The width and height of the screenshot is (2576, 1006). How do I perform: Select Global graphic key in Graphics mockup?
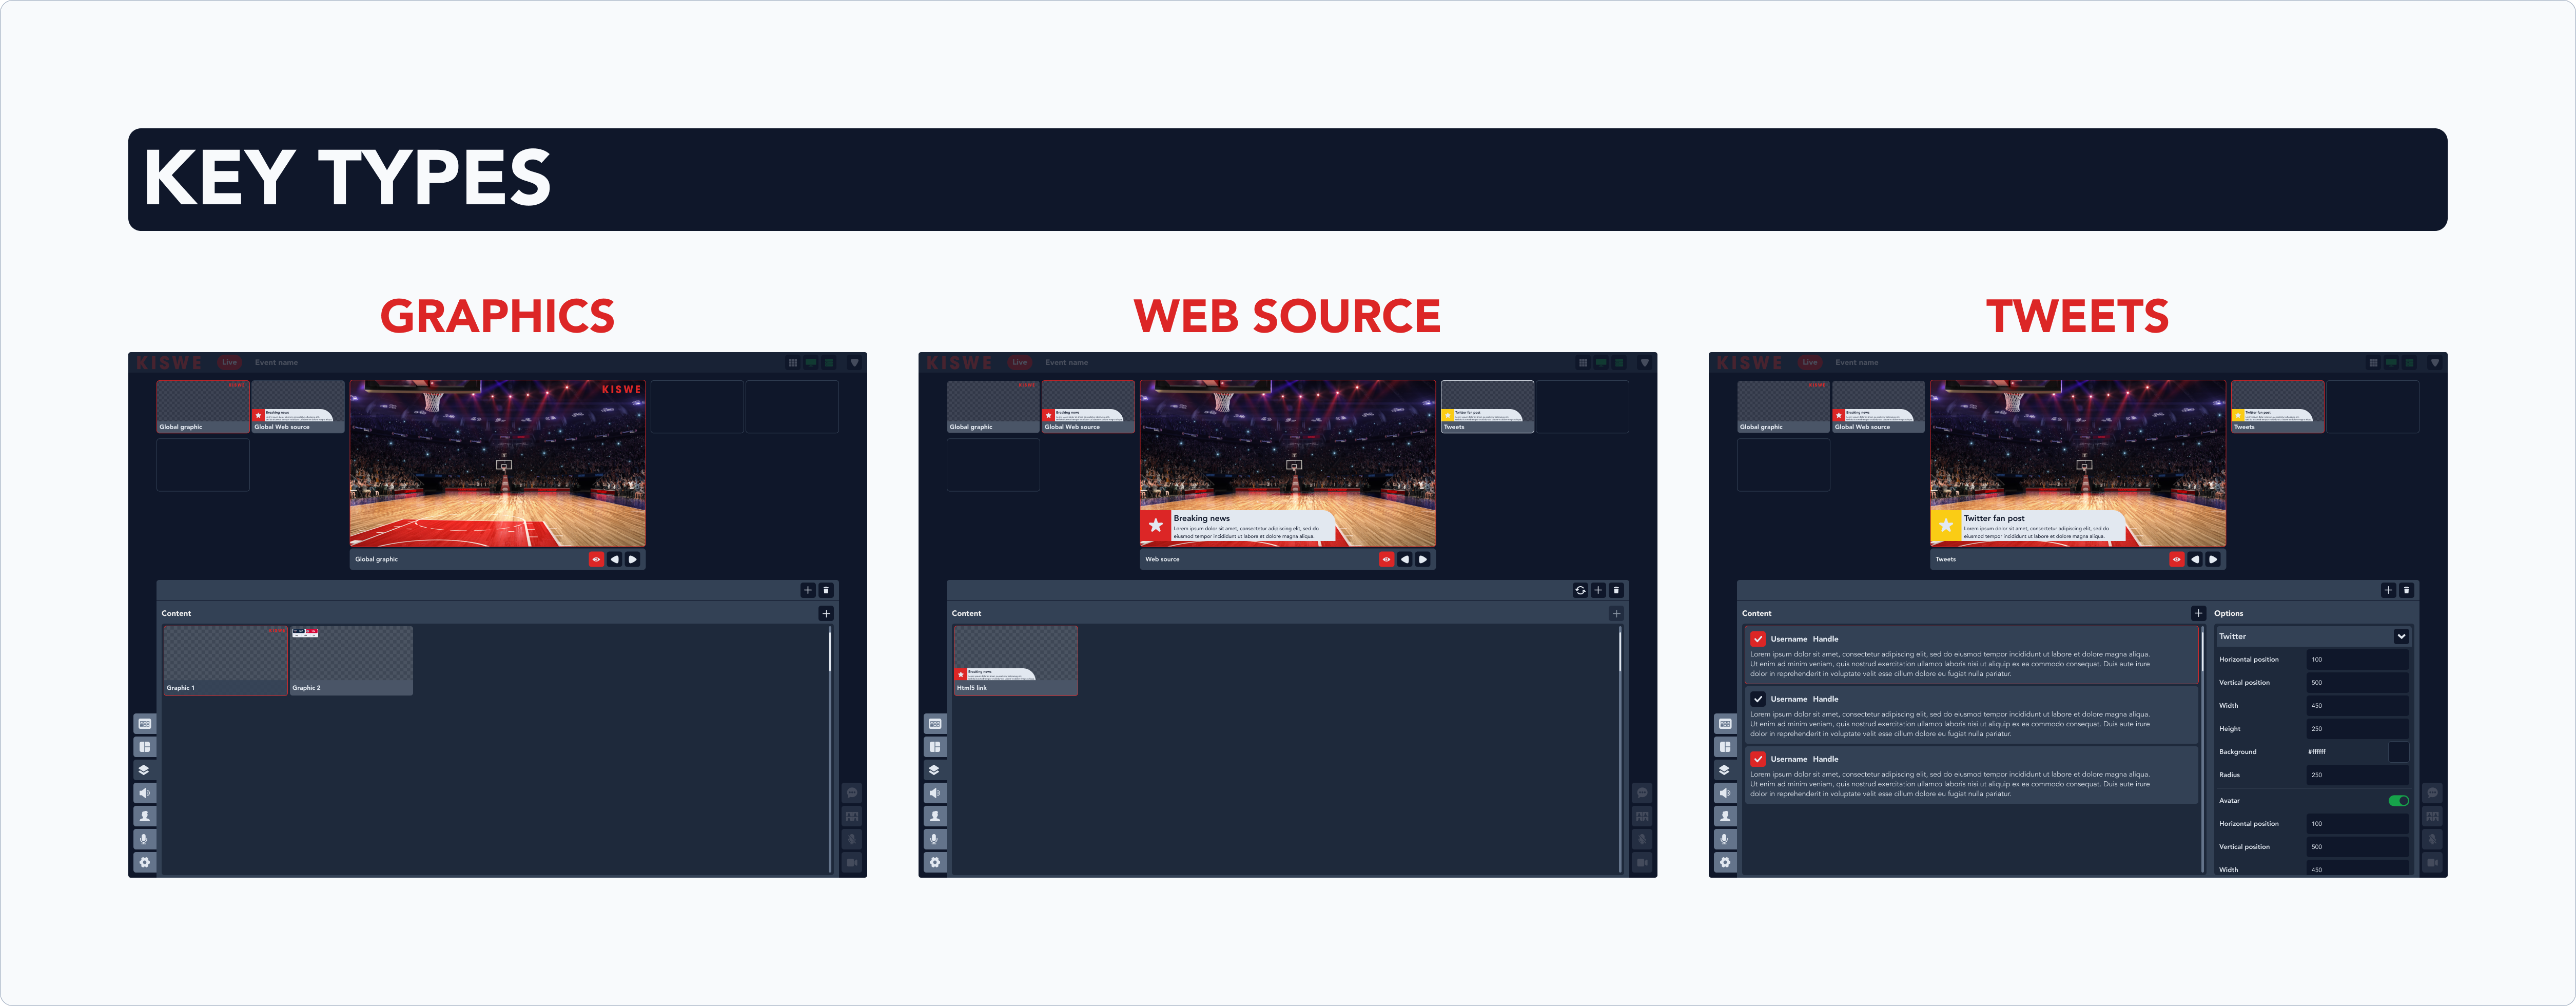203,406
